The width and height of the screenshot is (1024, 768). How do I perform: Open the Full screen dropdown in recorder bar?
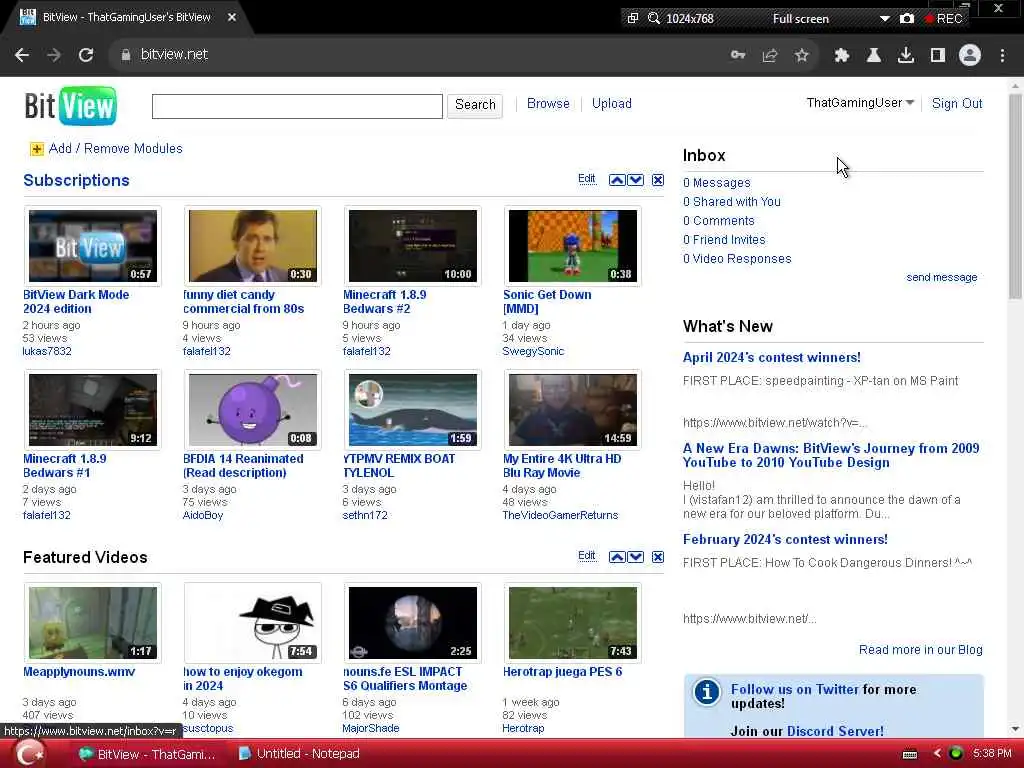(884, 19)
